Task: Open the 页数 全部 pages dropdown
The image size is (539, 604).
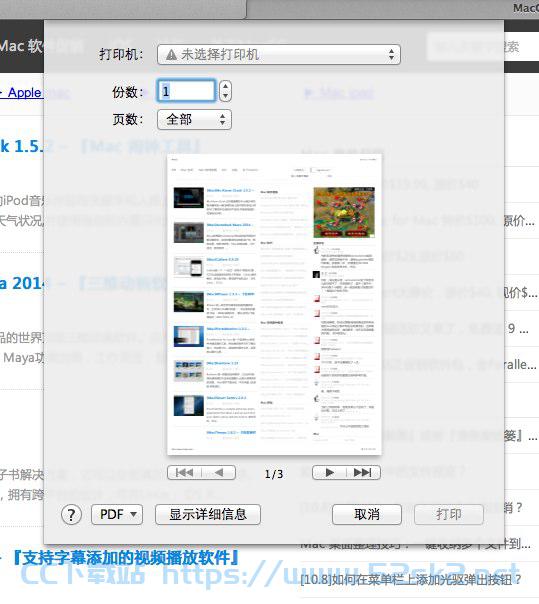Action: click(x=194, y=119)
